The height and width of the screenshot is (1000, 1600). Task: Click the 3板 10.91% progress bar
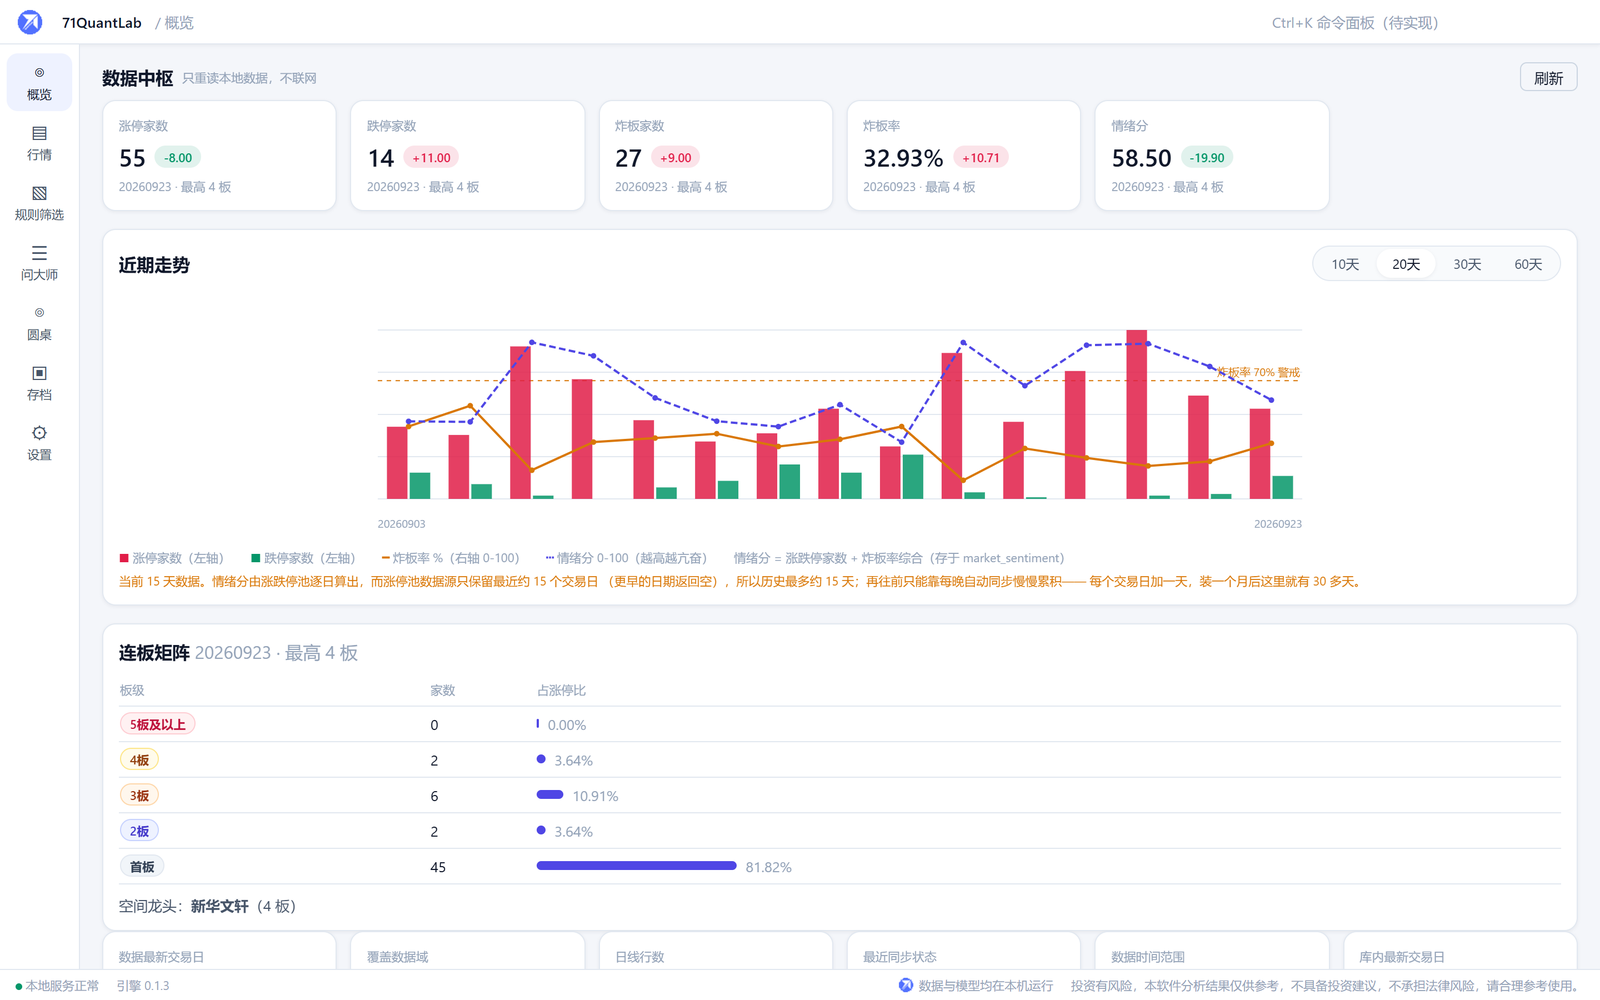click(550, 795)
